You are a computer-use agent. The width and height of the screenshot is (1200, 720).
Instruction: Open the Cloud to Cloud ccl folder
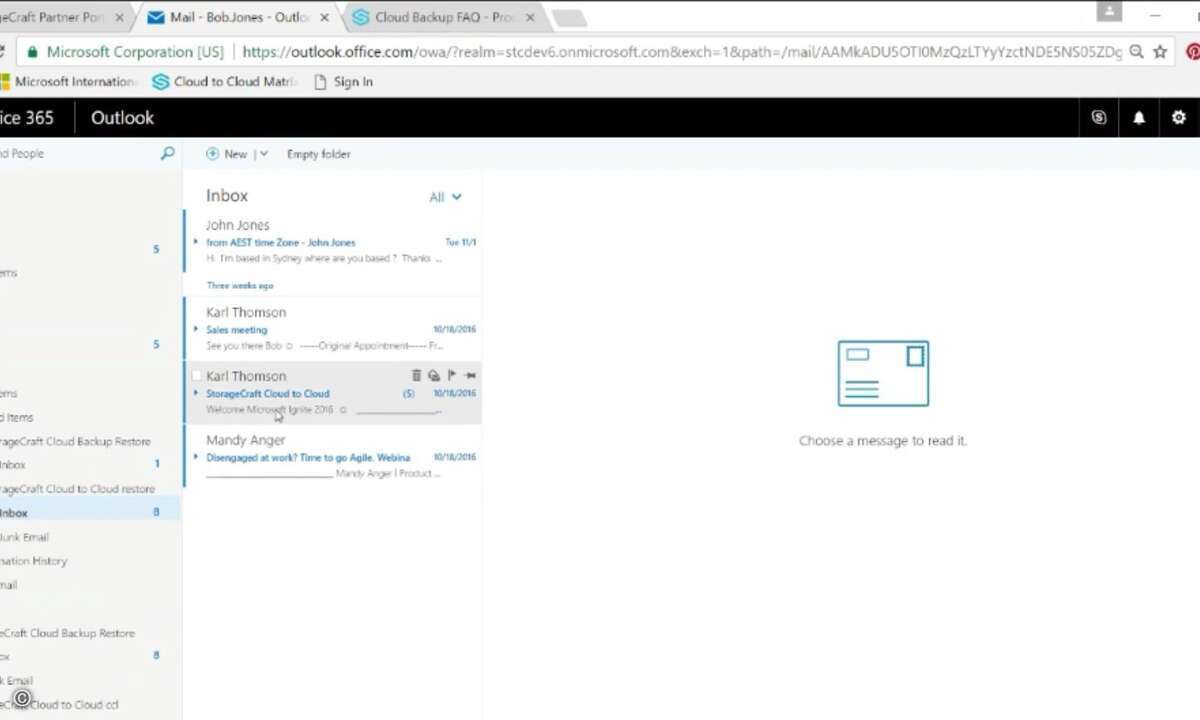click(59, 705)
